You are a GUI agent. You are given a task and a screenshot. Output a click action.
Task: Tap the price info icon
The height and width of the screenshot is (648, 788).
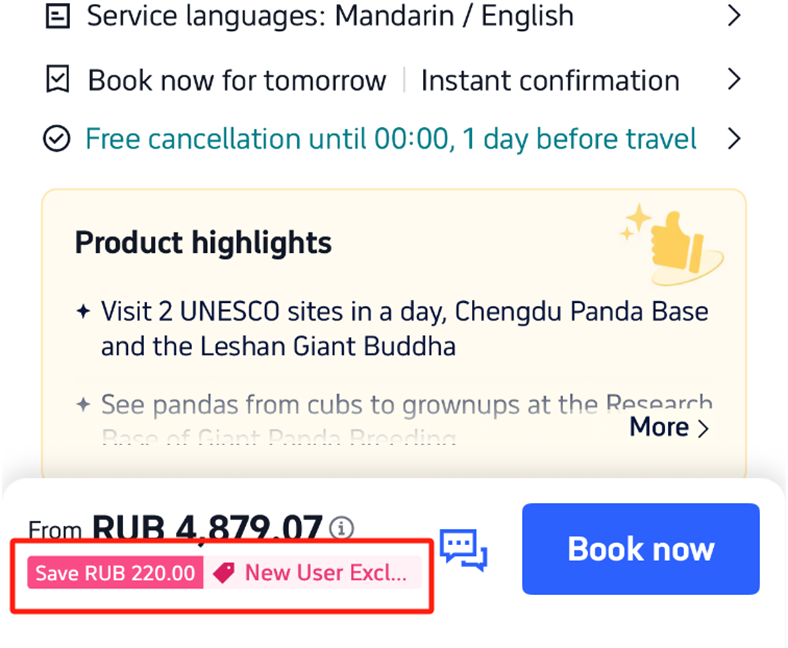point(342,527)
